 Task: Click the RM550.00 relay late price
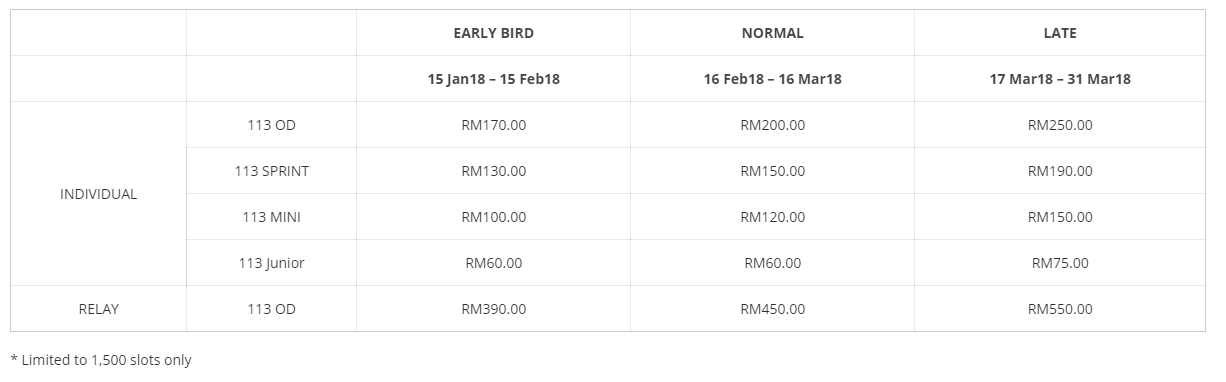1060,309
